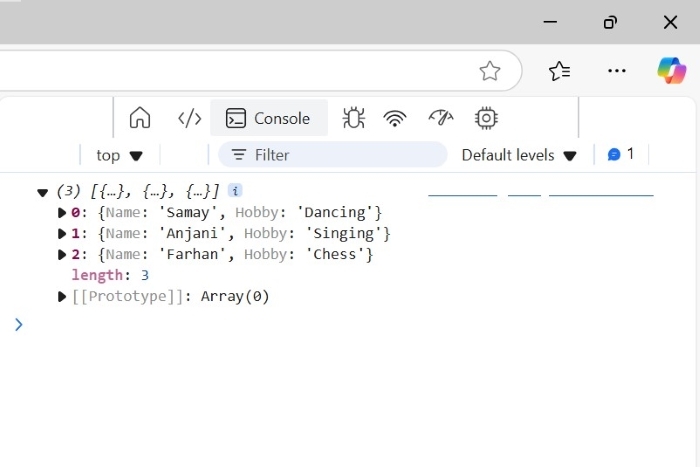Screen dimensions: 700x467
Task: Open the top context dropdown
Action: coord(119,155)
